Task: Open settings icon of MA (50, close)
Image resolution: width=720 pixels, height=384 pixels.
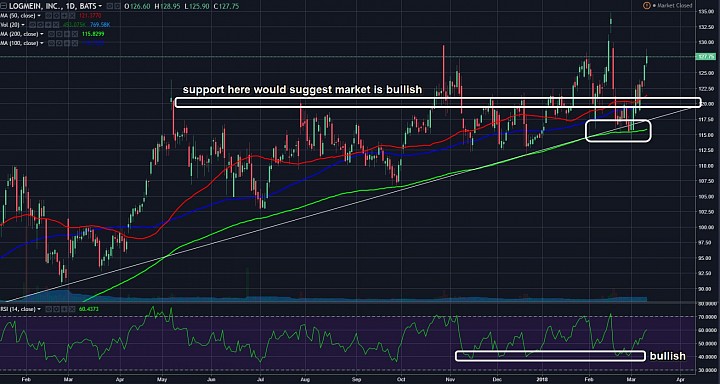Action: click(x=56, y=16)
